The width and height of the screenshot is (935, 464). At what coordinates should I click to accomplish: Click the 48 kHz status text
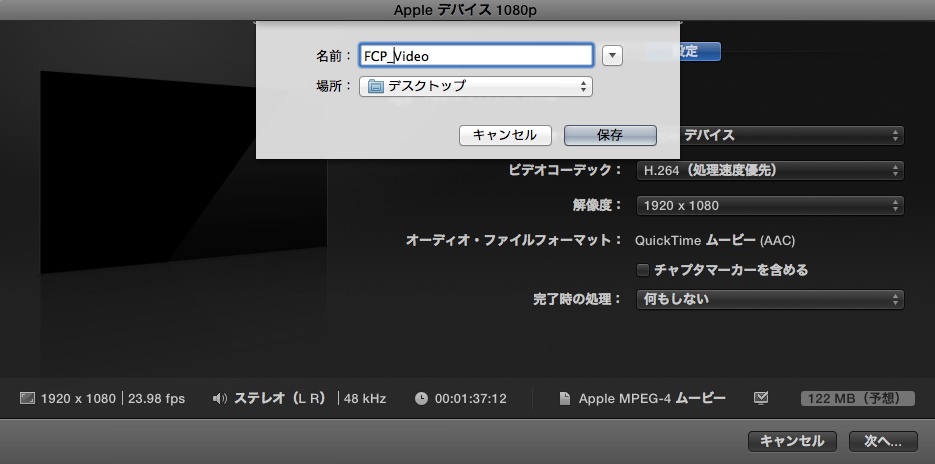(365, 398)
